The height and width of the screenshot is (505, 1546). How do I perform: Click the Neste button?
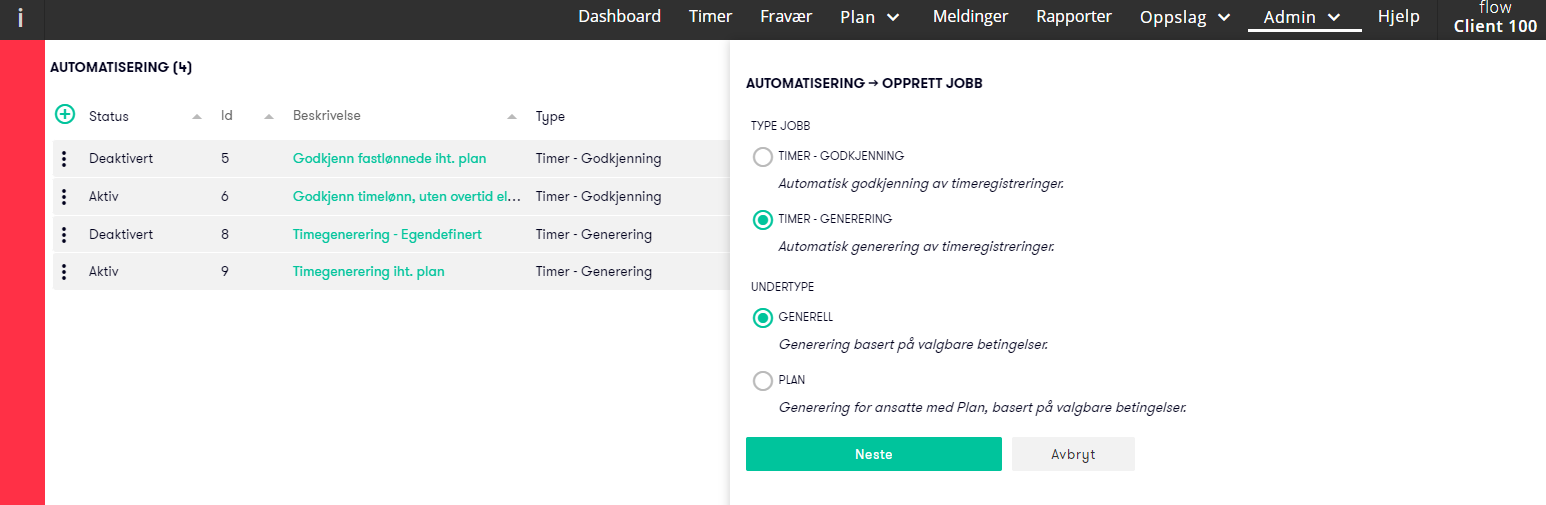click(x=874, y=454)
